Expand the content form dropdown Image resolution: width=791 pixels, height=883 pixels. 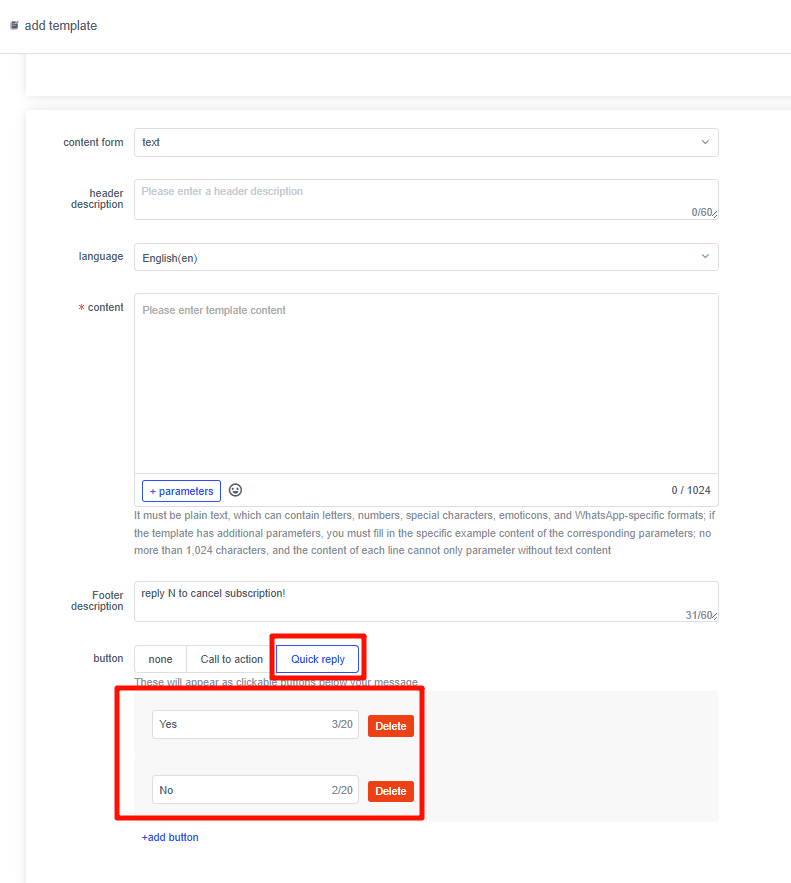426,142
